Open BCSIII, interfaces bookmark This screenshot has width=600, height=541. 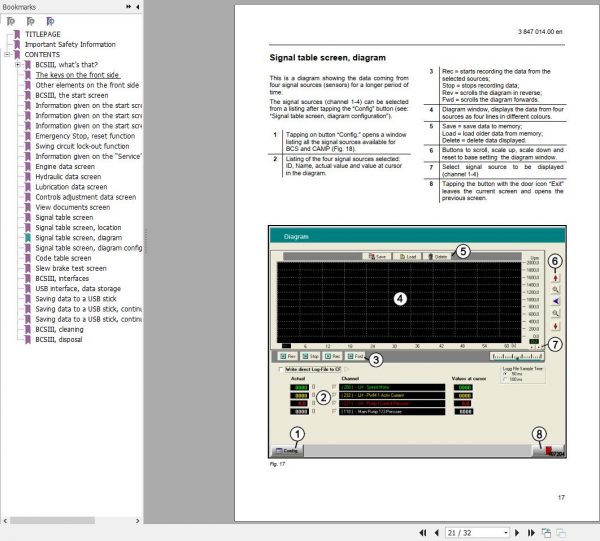pyautogui.click(x=62, y=278)
